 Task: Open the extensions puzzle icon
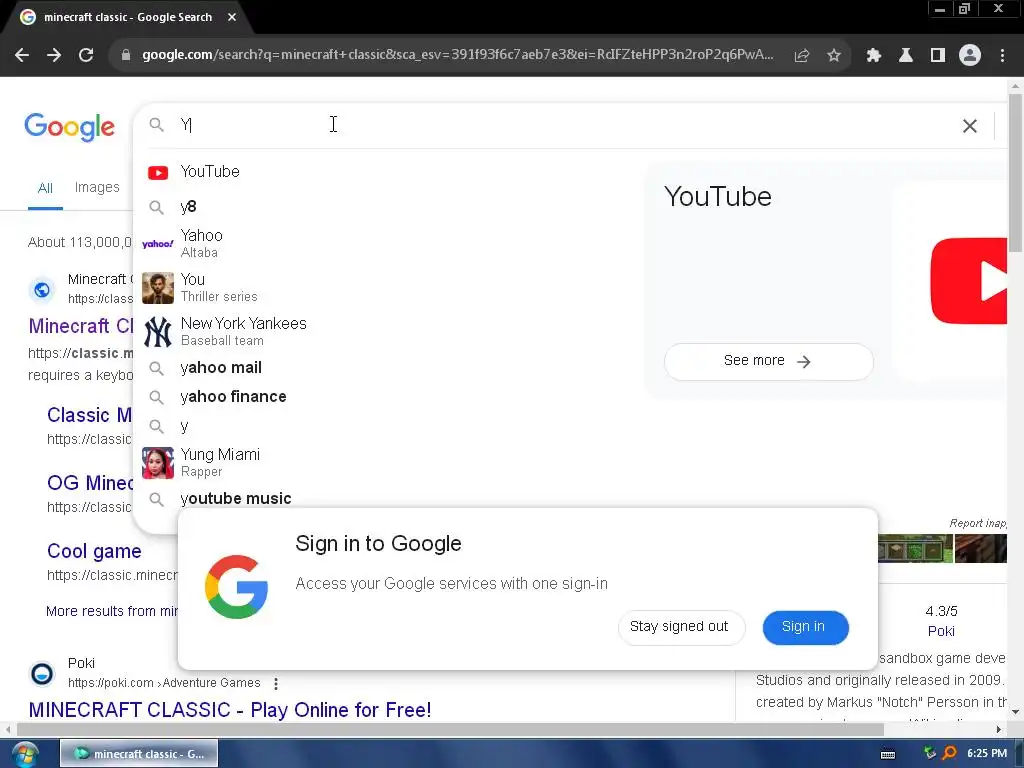[x=874, y=56]
